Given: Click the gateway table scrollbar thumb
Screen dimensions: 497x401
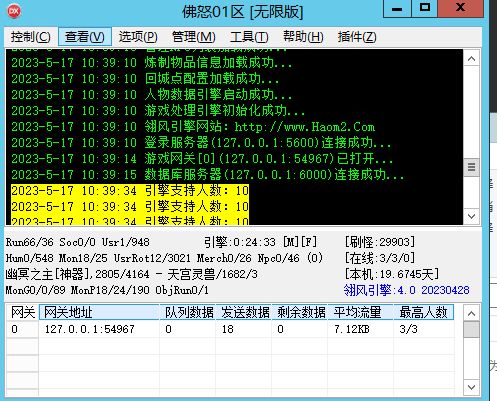Looking at the screenshot, I should (x=471, y=330).
